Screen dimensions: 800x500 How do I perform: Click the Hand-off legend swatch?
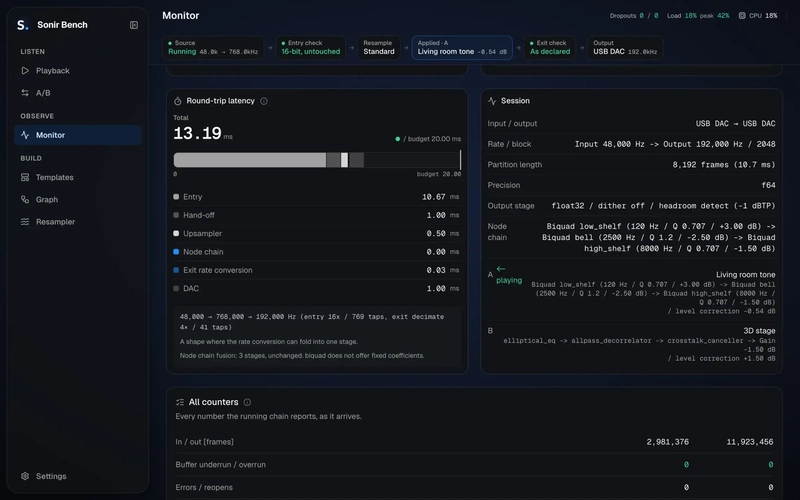(x=176, y=215)
